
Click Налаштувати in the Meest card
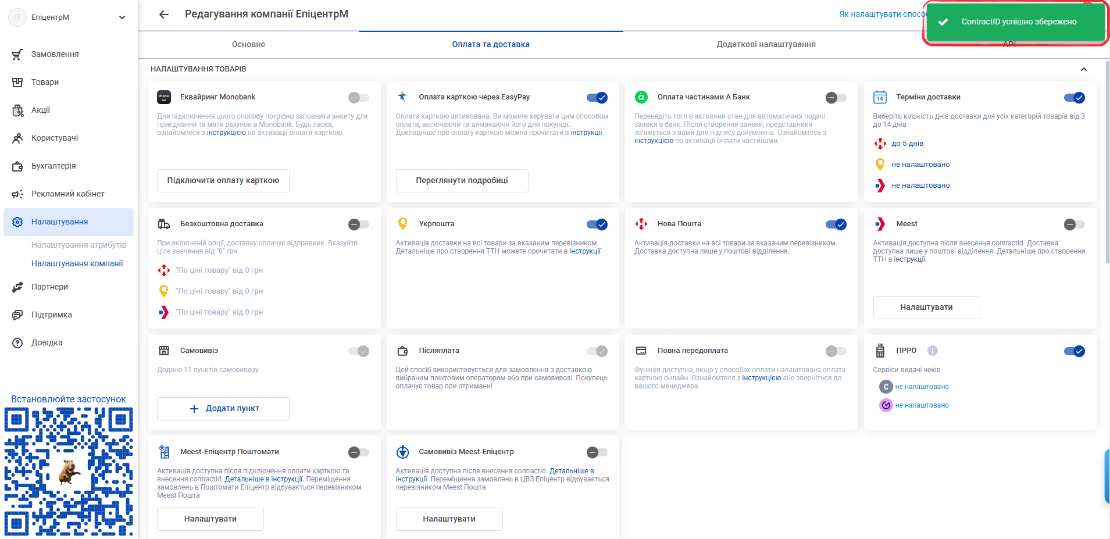[x=927, y=307]
